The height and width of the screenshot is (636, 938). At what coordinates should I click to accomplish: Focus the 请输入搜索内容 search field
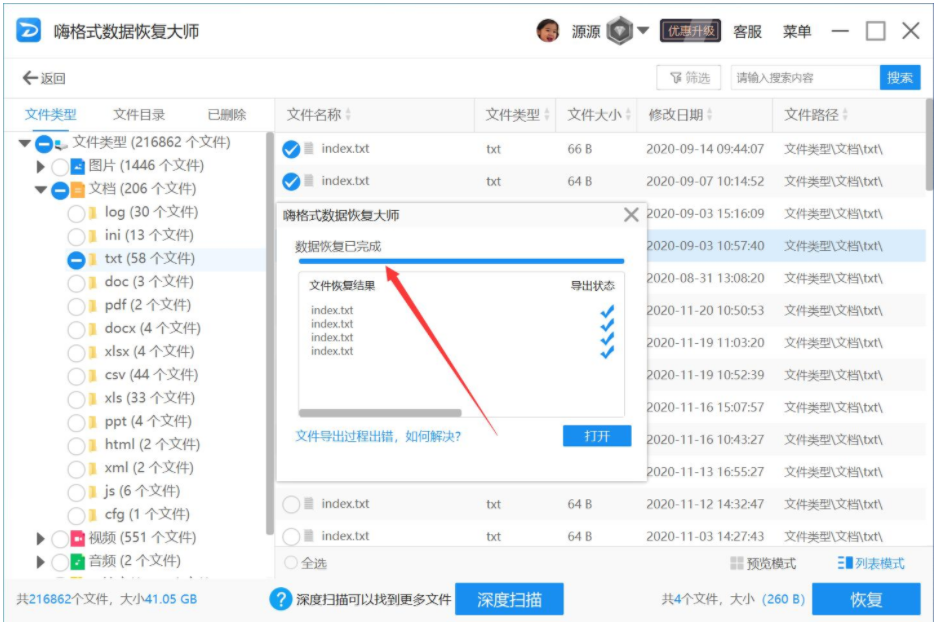tap(805, 78)
